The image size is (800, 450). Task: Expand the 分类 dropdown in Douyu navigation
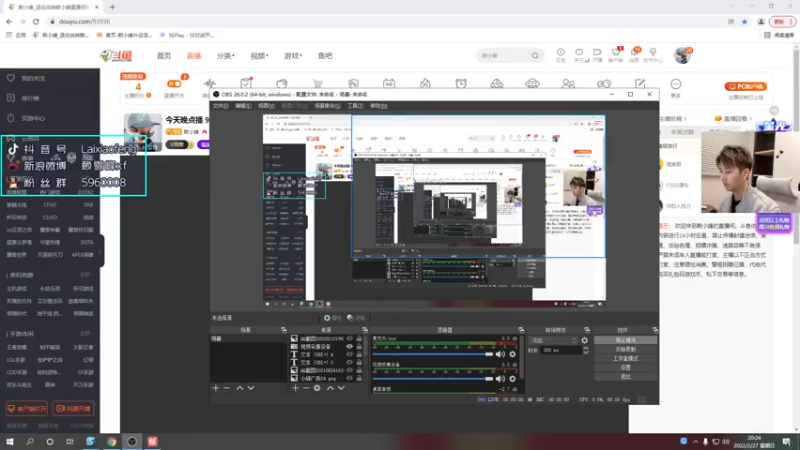[226, 56]
